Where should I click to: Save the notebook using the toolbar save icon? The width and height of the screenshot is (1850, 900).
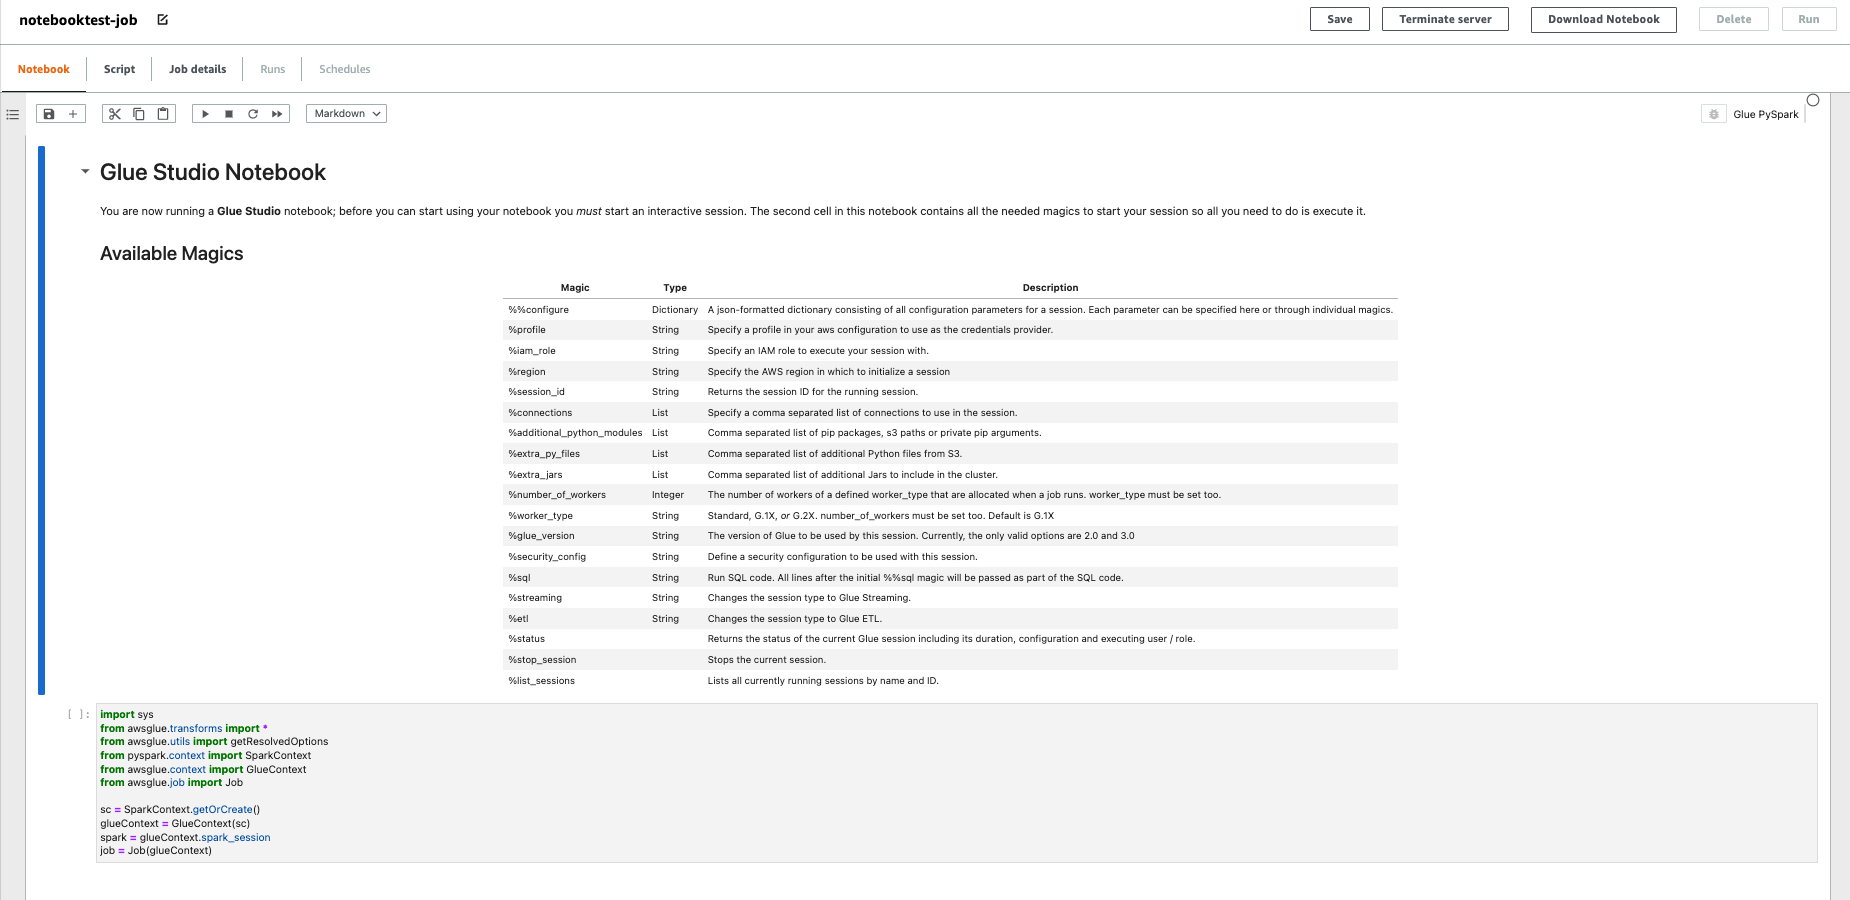(x=48, y=113)
